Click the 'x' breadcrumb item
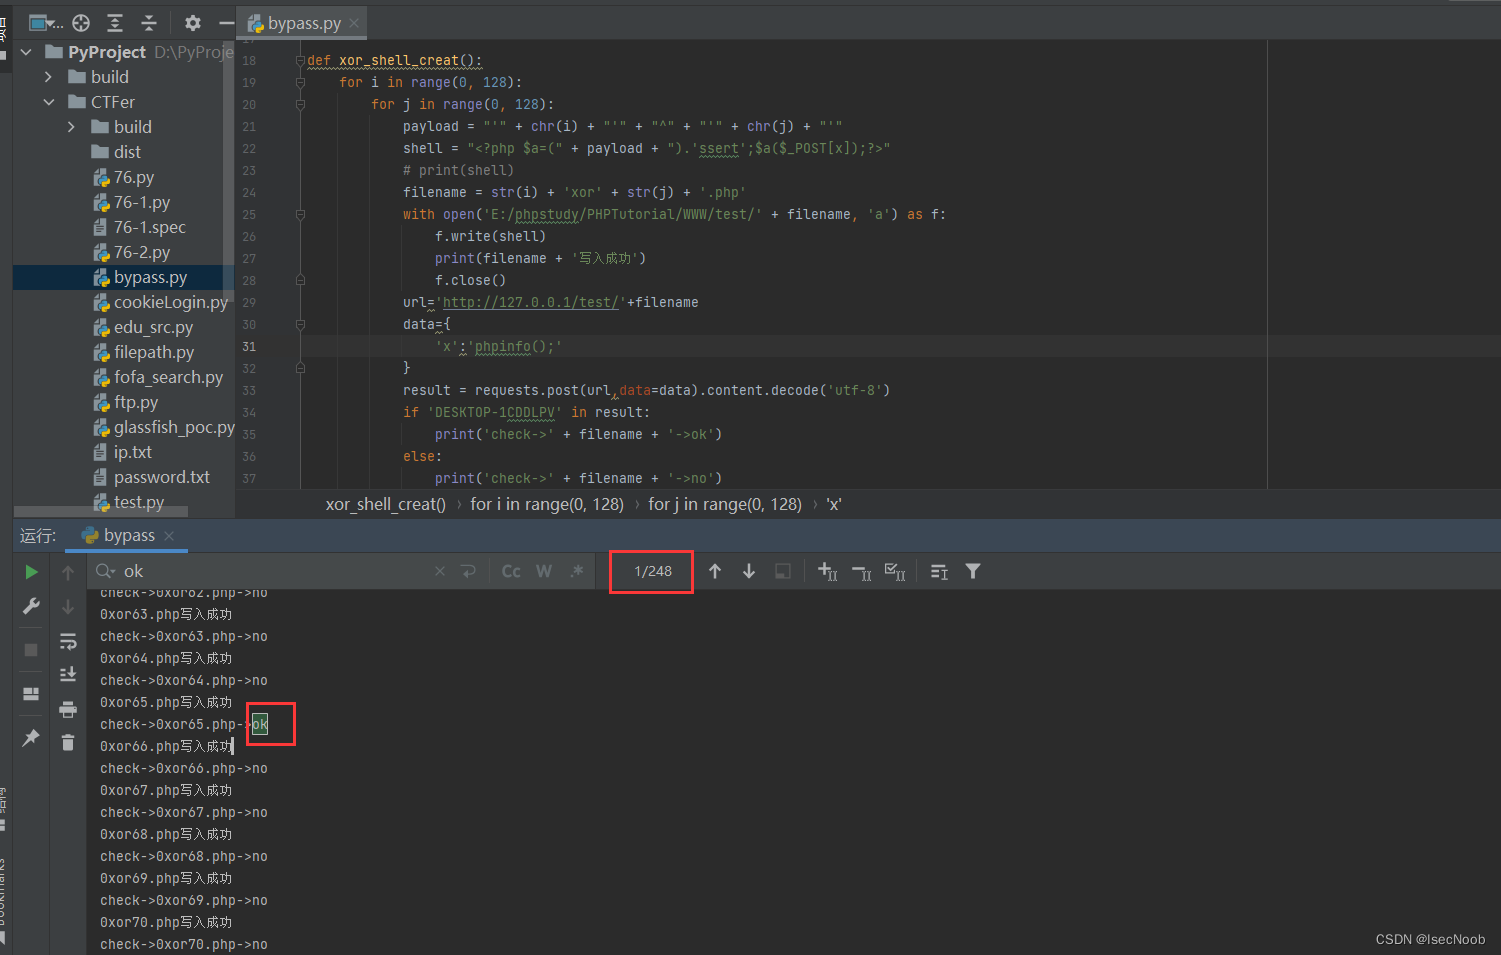This screenshot has width=1501, height=955. click(x=834, y=504)
